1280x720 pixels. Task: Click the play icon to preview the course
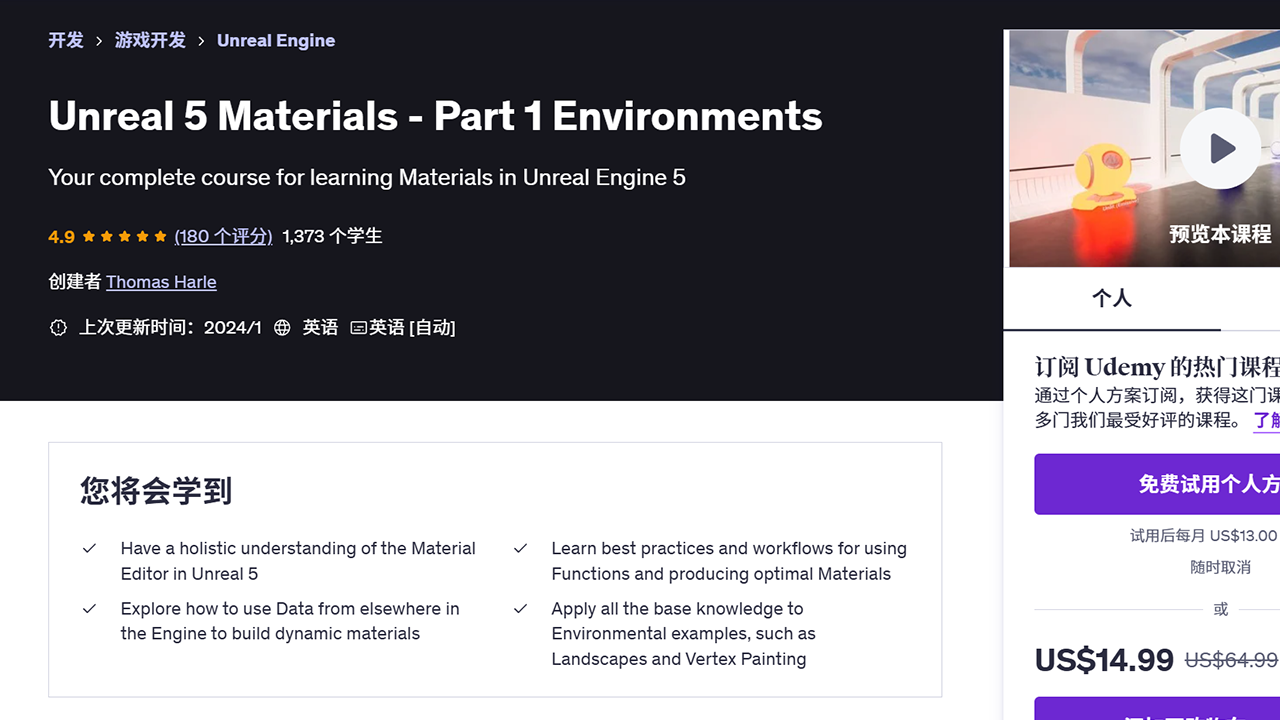tap(1220, 148)
